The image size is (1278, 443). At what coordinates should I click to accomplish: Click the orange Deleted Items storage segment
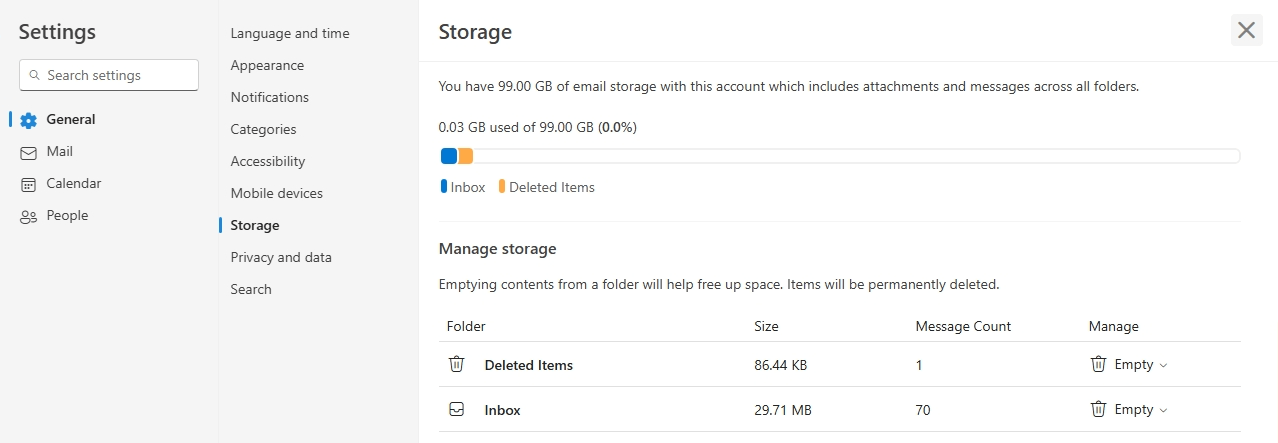pyautogui.click(x=465, y=156)
